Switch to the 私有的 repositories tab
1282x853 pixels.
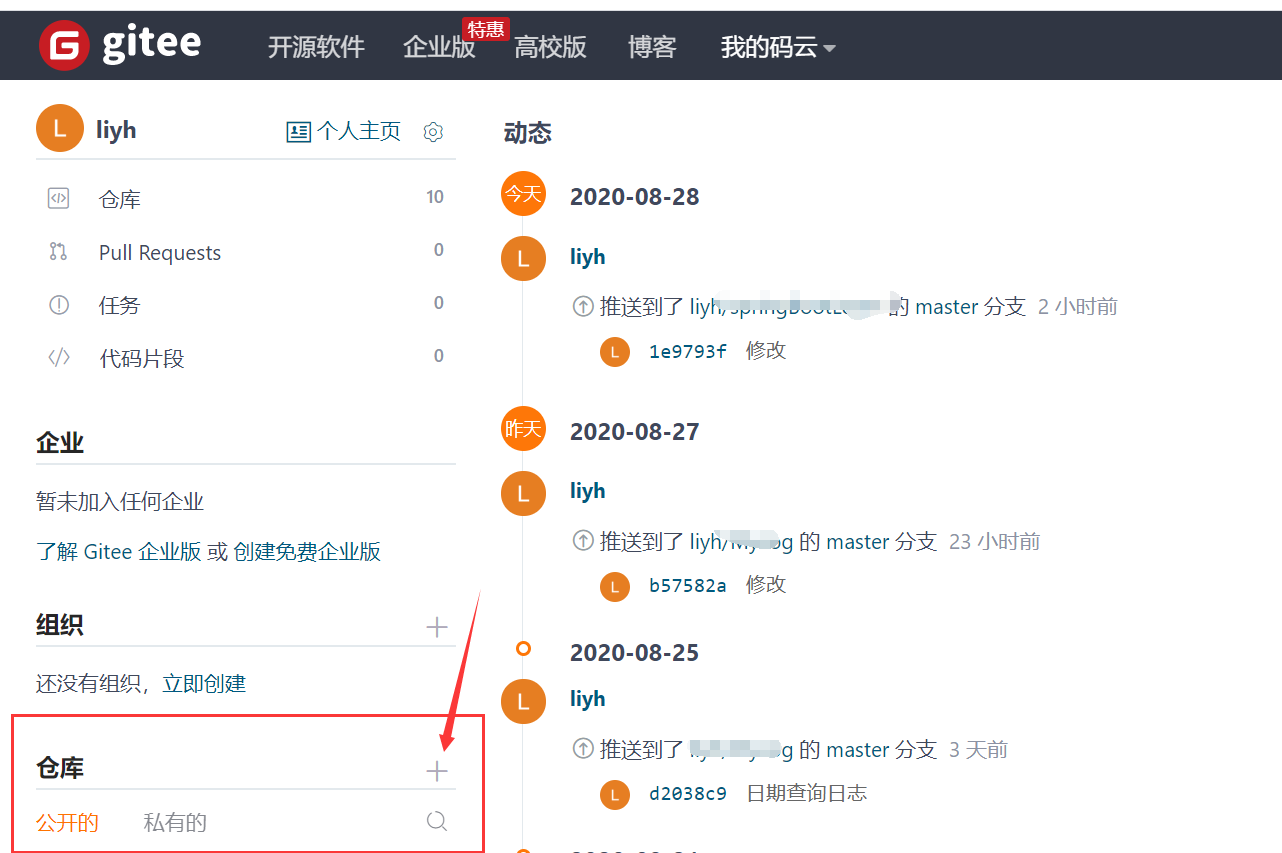[175, 823]
